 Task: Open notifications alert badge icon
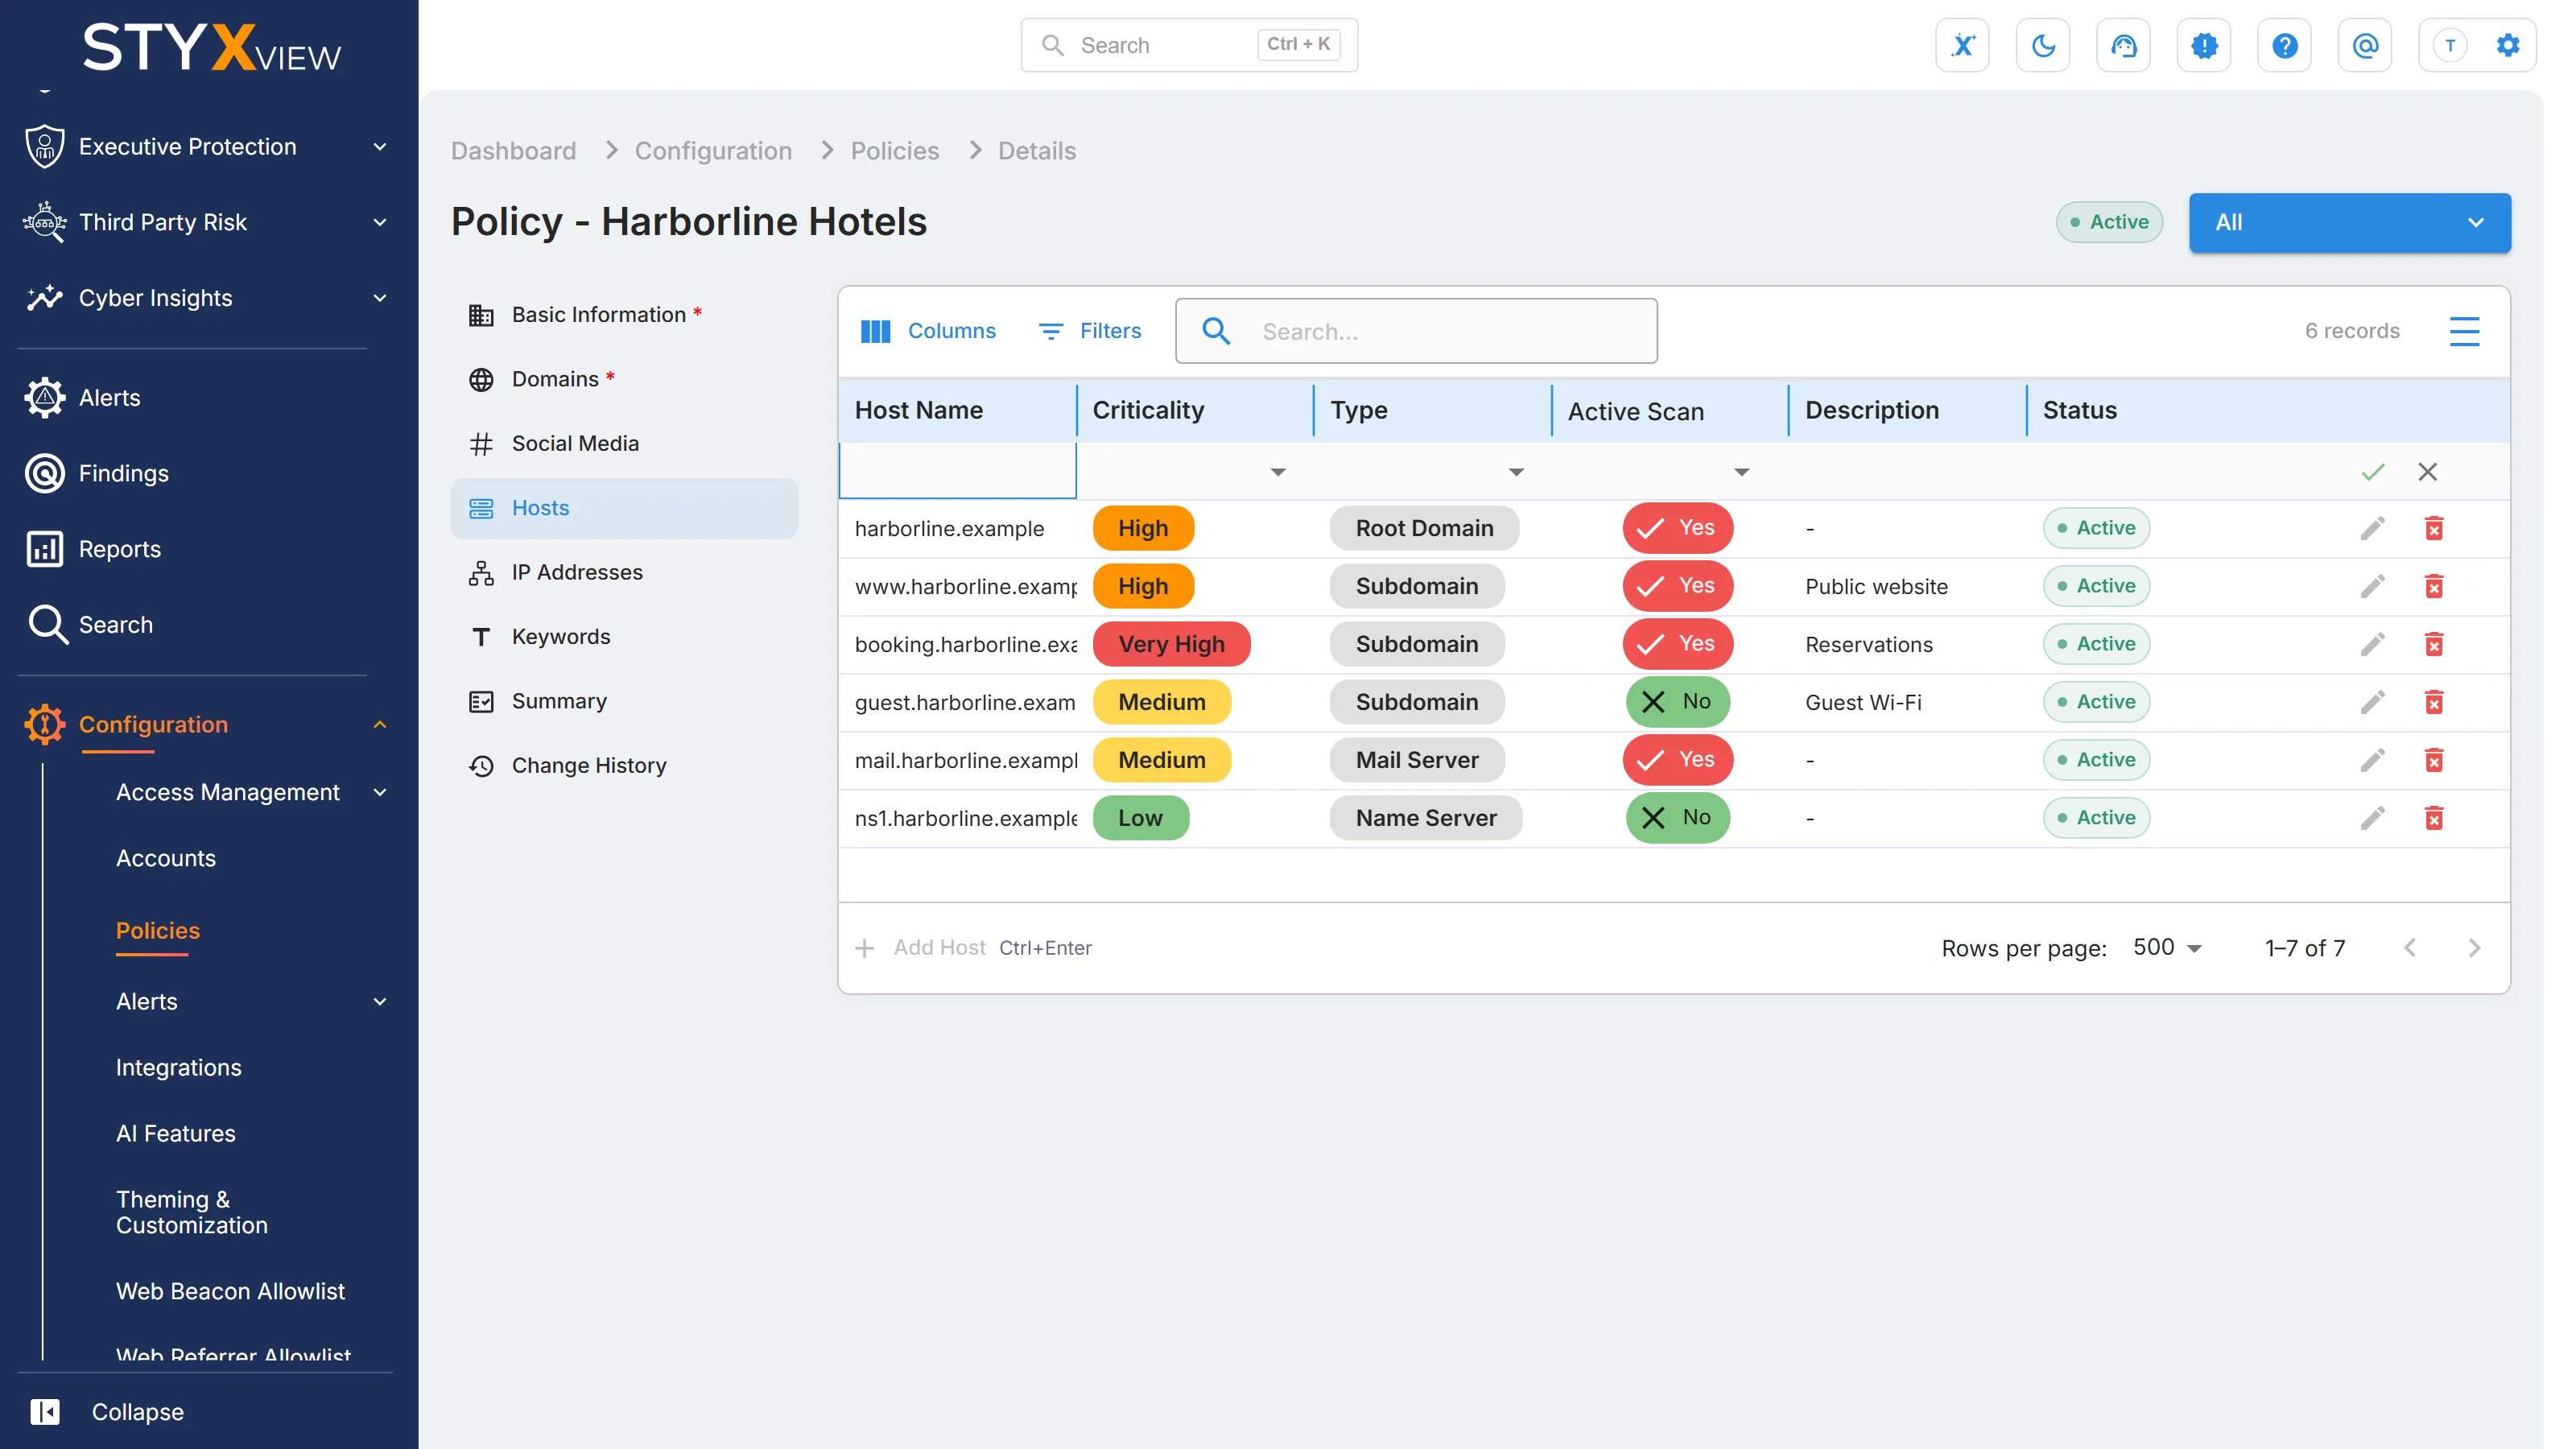tap(2204, 45)
